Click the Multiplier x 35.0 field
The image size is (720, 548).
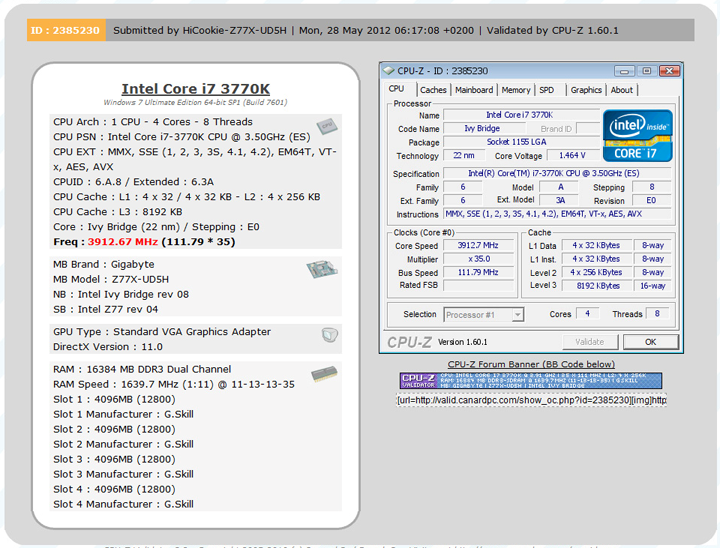(478, 259)
